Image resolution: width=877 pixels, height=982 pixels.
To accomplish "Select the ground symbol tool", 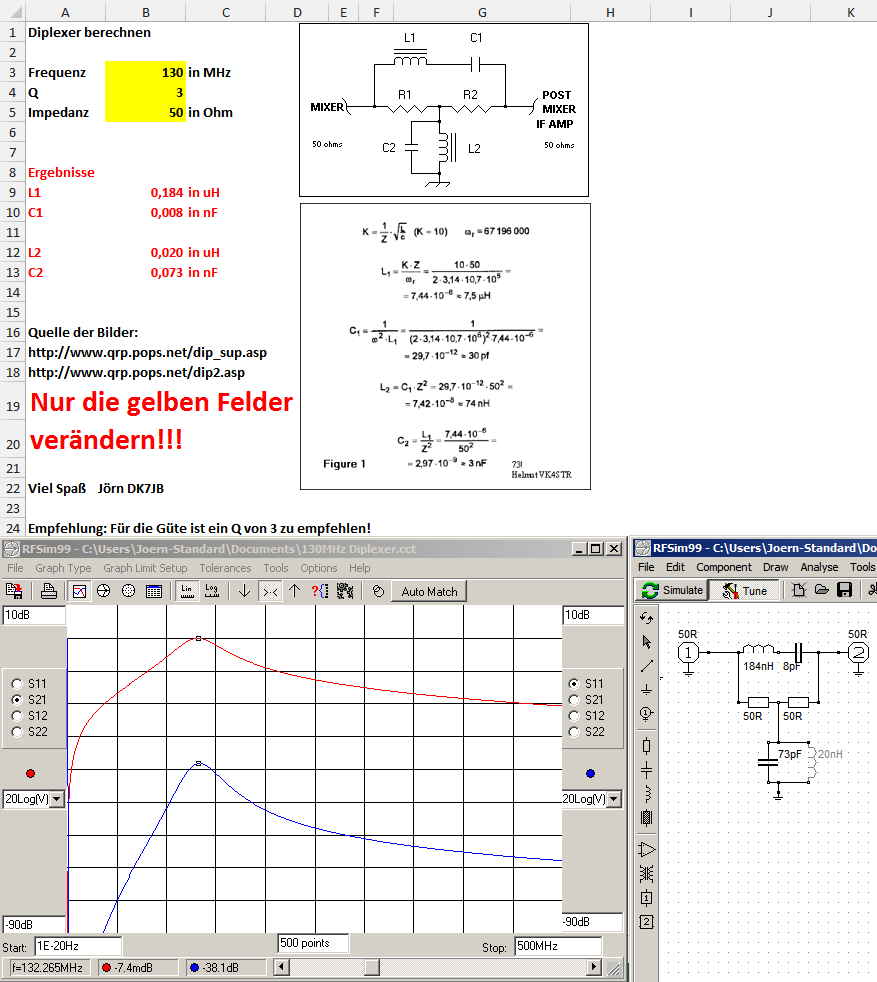I will pyautogui.click(x=646, y=690).
